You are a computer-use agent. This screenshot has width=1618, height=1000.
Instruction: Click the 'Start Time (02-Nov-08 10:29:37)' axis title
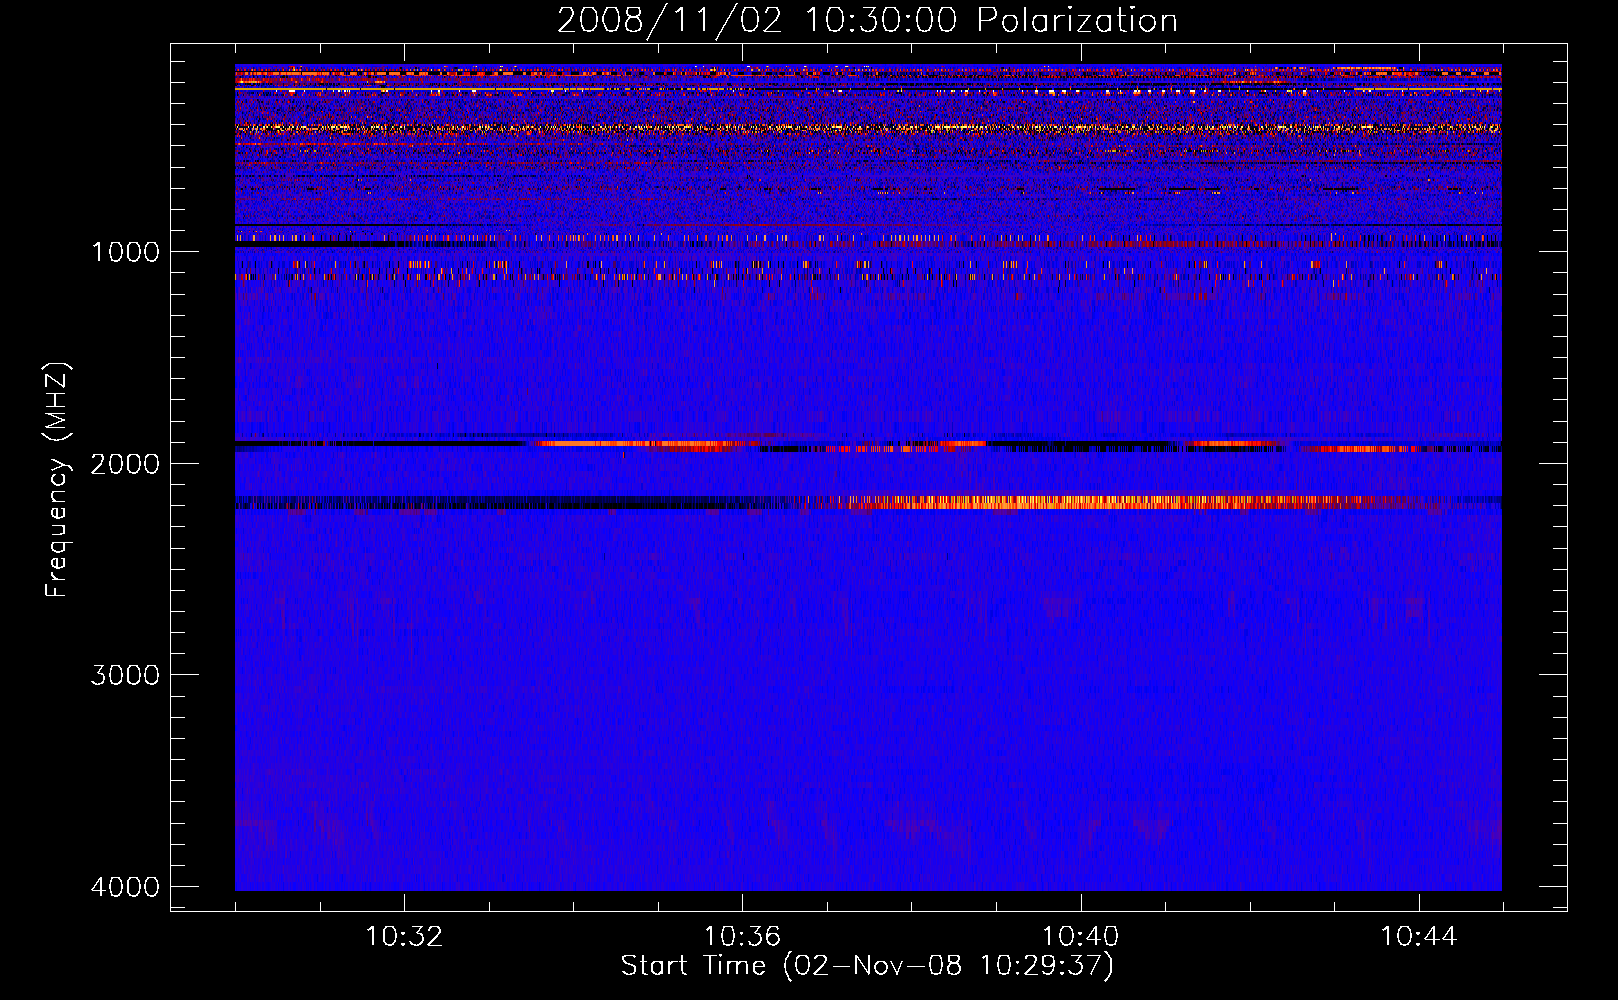pyautogui.click(x=867, y=966)
